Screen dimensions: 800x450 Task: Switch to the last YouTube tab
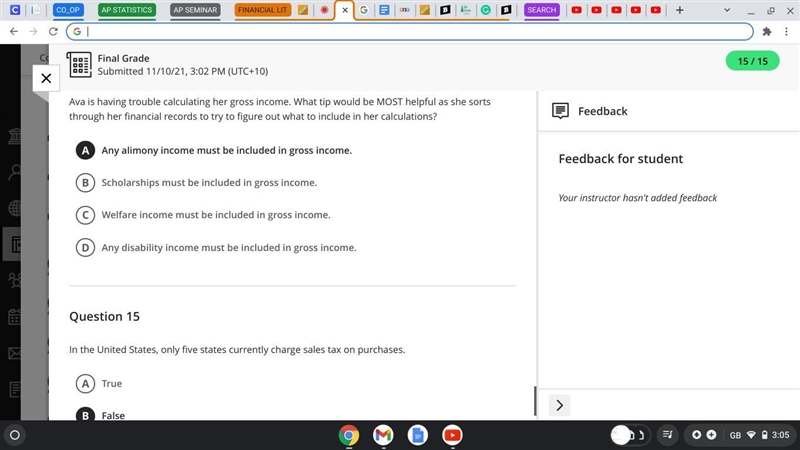point(656,10)
